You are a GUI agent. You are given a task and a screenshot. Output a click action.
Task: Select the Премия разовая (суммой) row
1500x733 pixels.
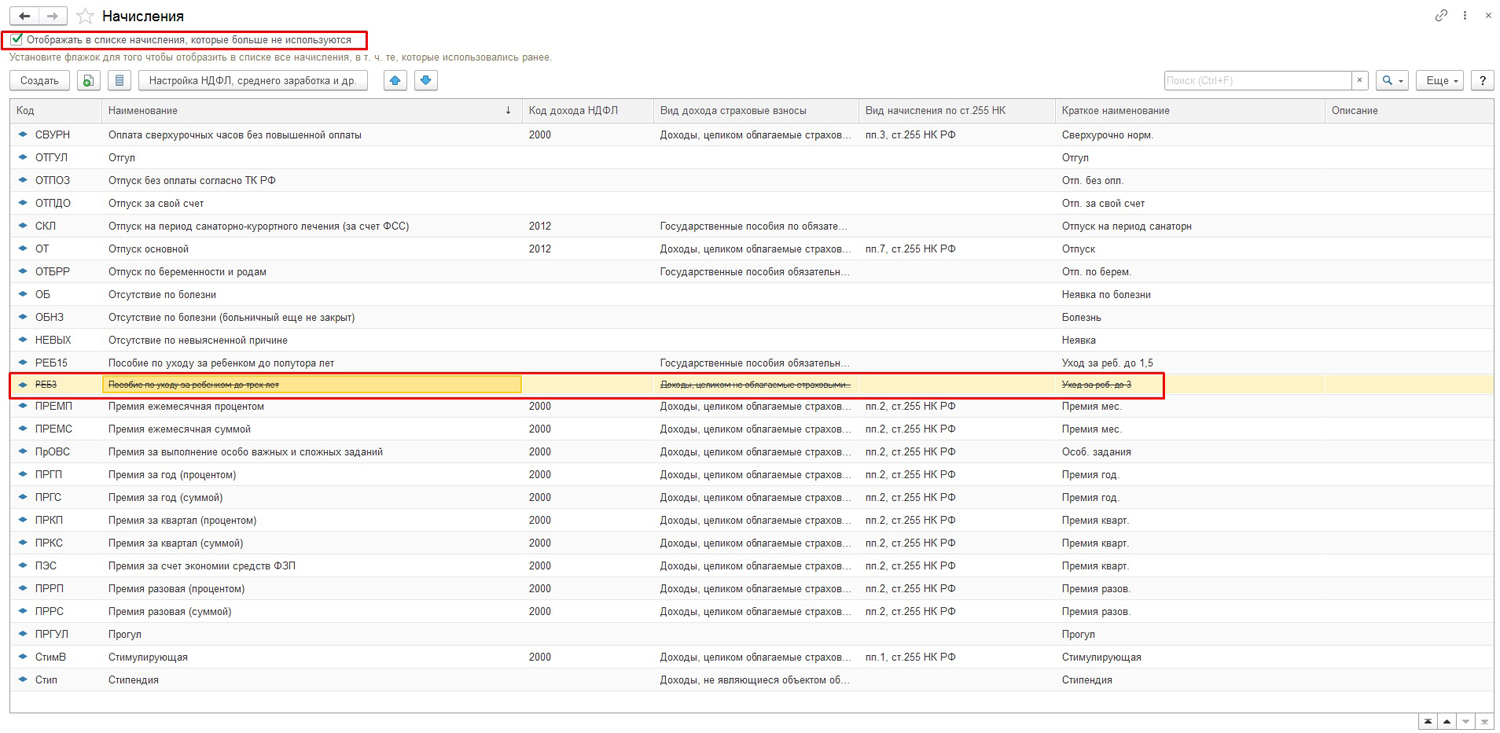click(x=752, y=611)
